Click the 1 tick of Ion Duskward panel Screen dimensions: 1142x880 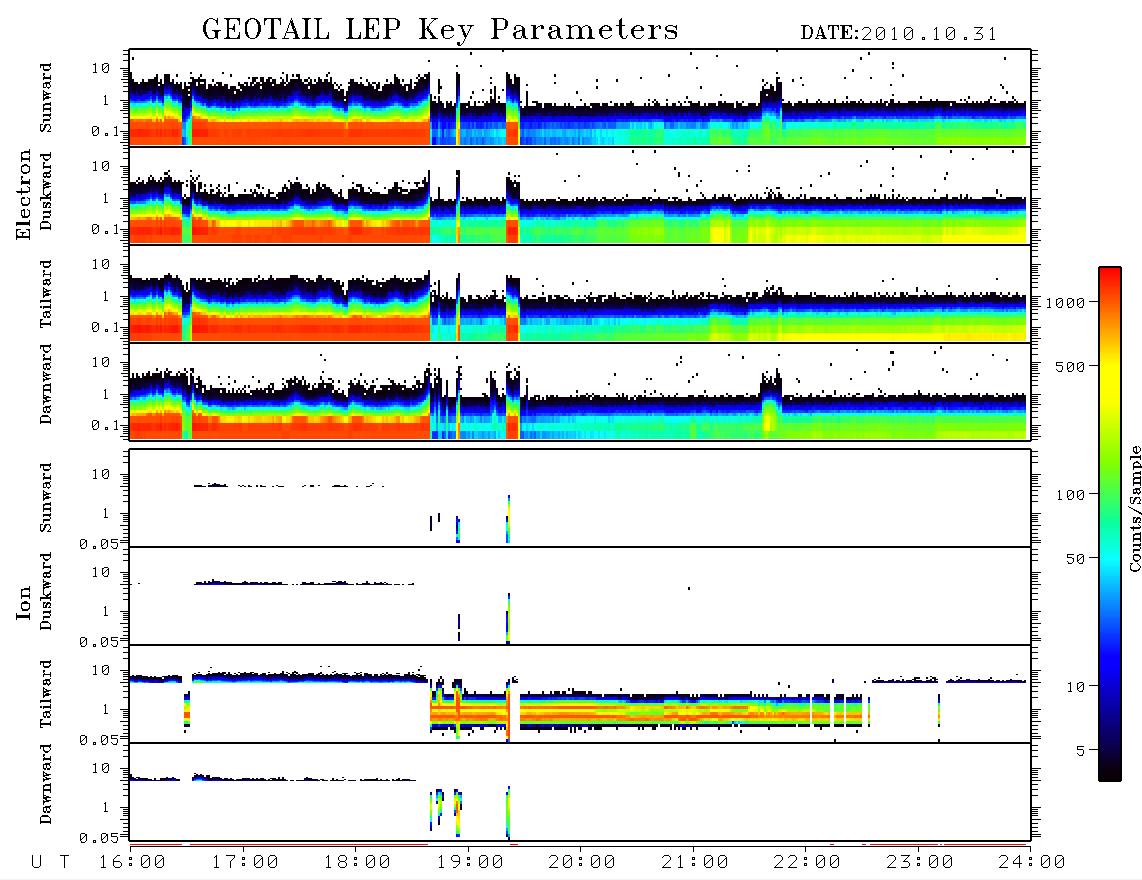106,611
